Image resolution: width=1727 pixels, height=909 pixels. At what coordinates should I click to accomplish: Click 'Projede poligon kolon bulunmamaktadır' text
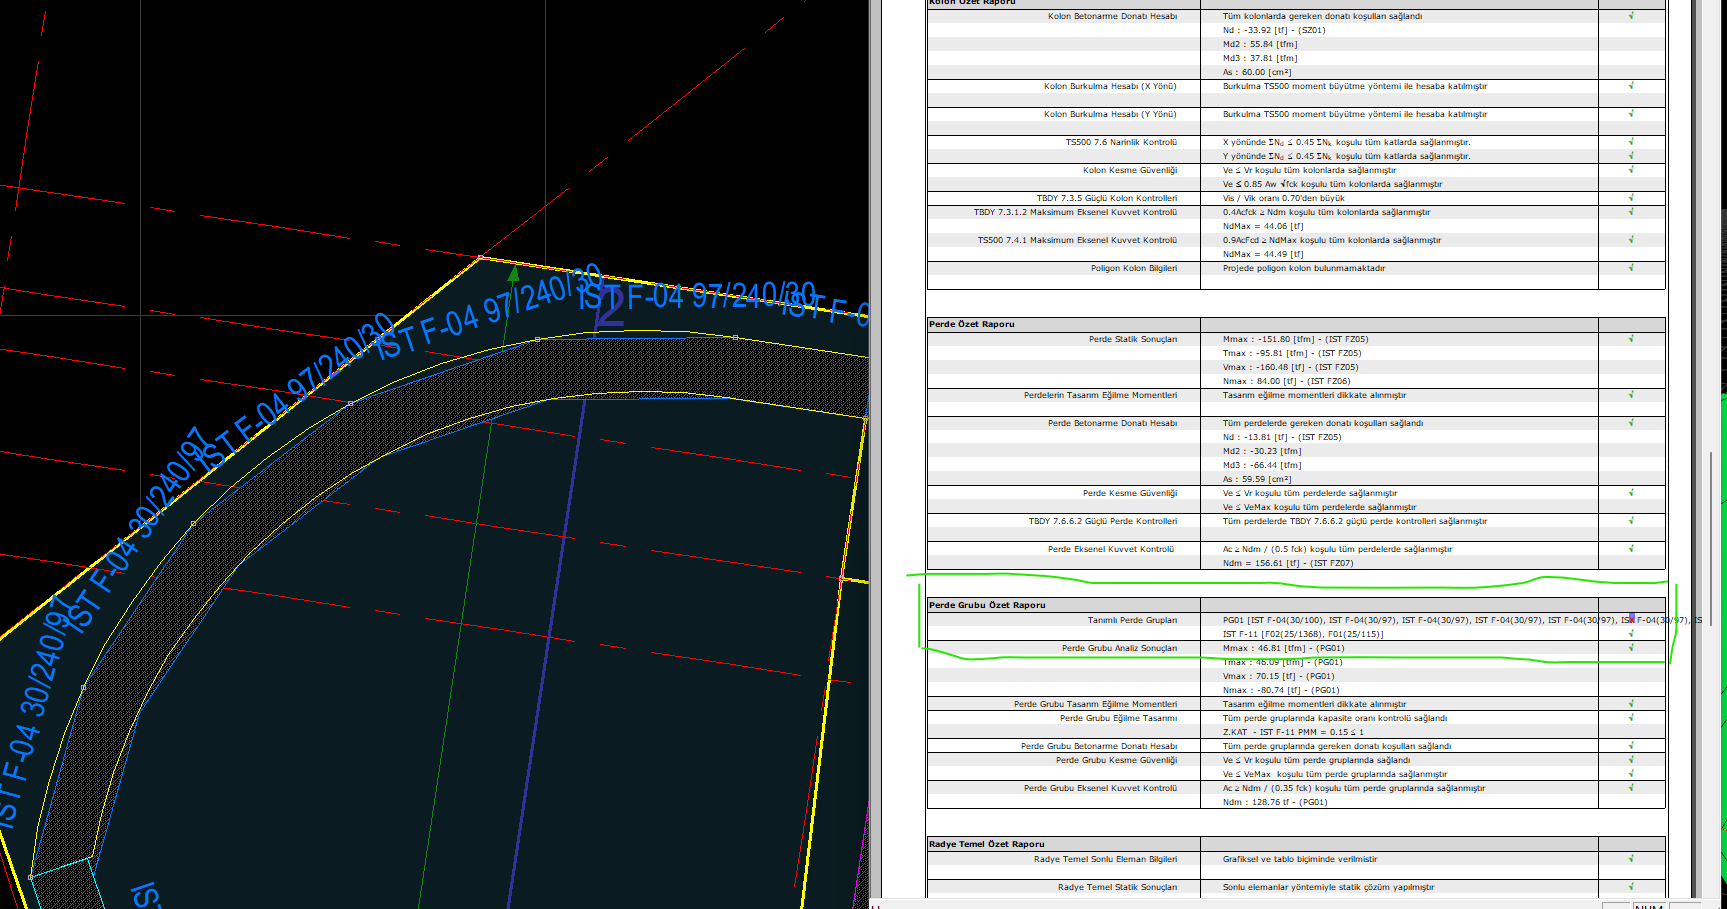point(1303,268)
